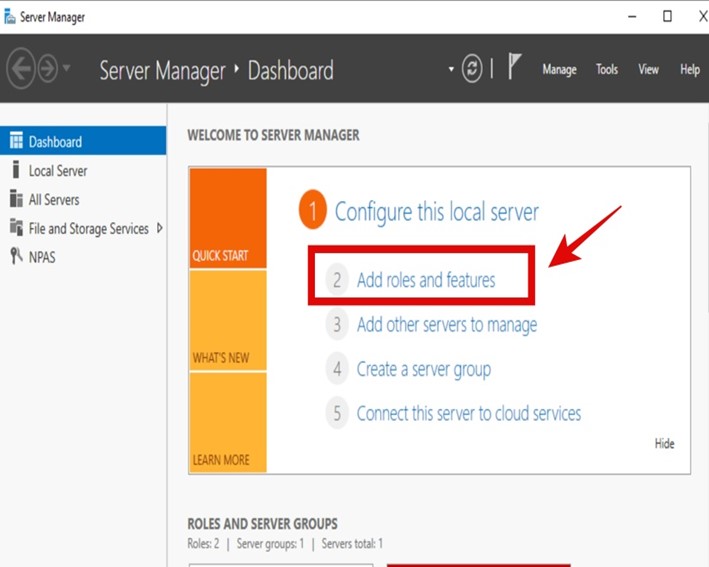Click the ROLES AND SERVER GROUPS heading

(262, 524)
